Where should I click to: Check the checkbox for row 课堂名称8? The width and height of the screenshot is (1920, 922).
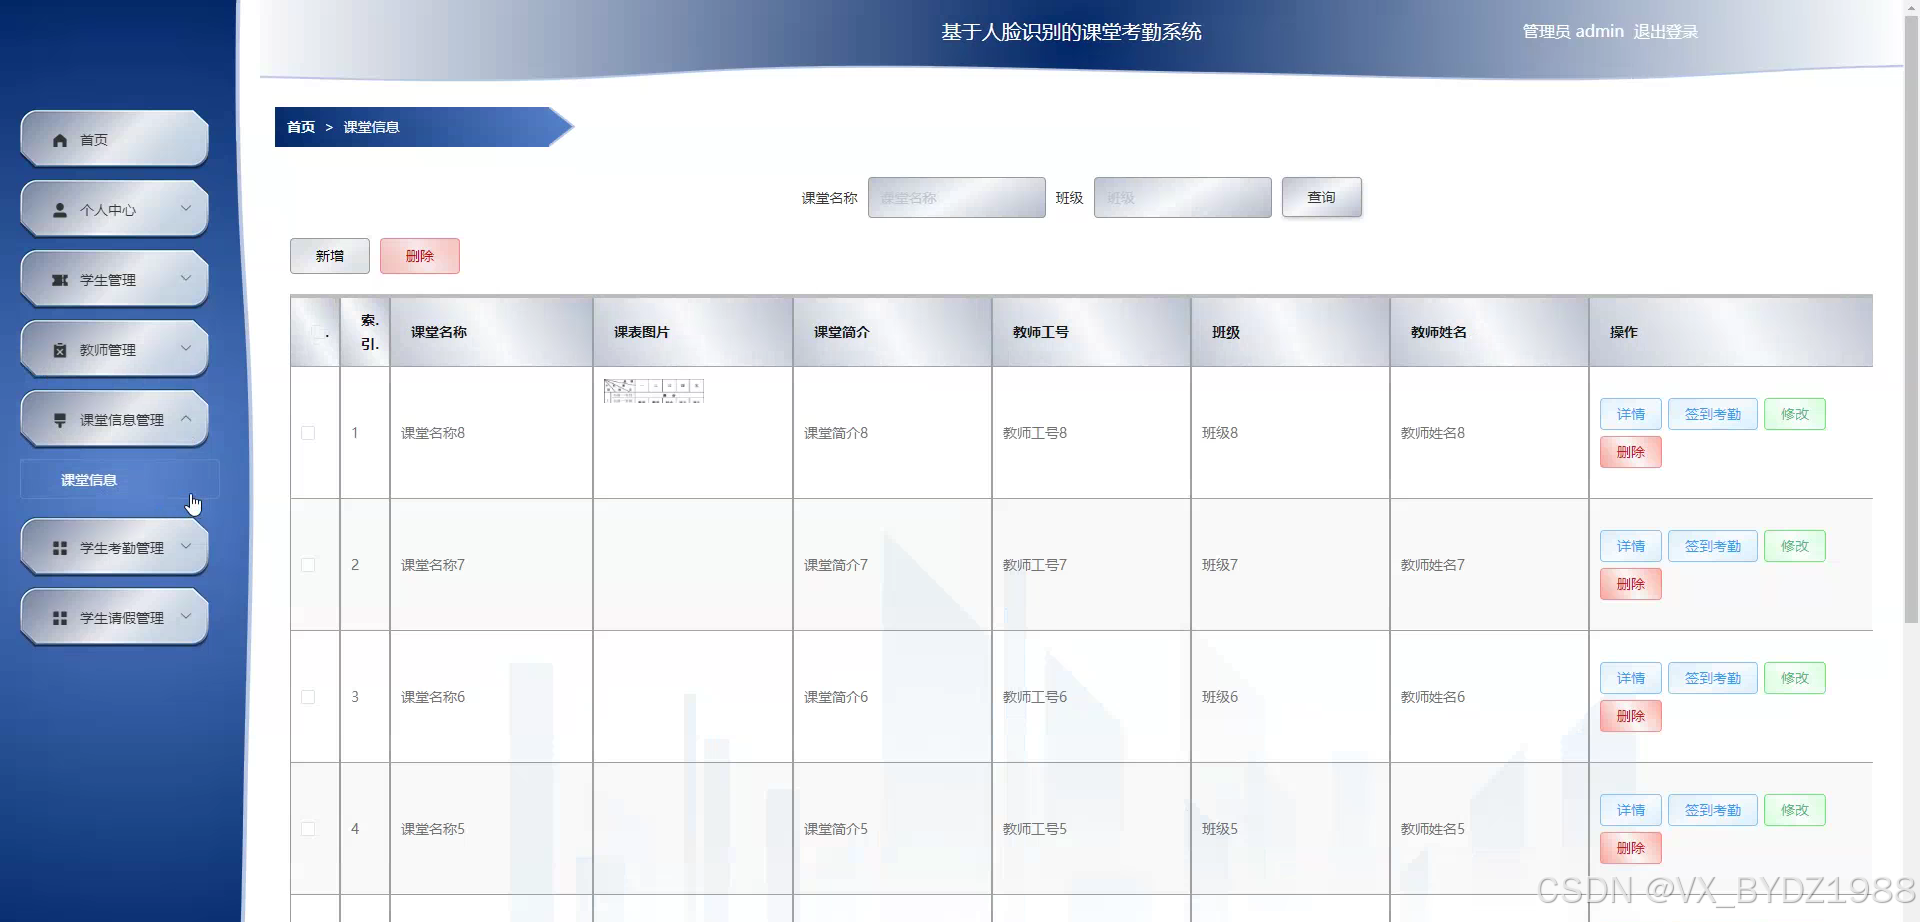[308, 433]
